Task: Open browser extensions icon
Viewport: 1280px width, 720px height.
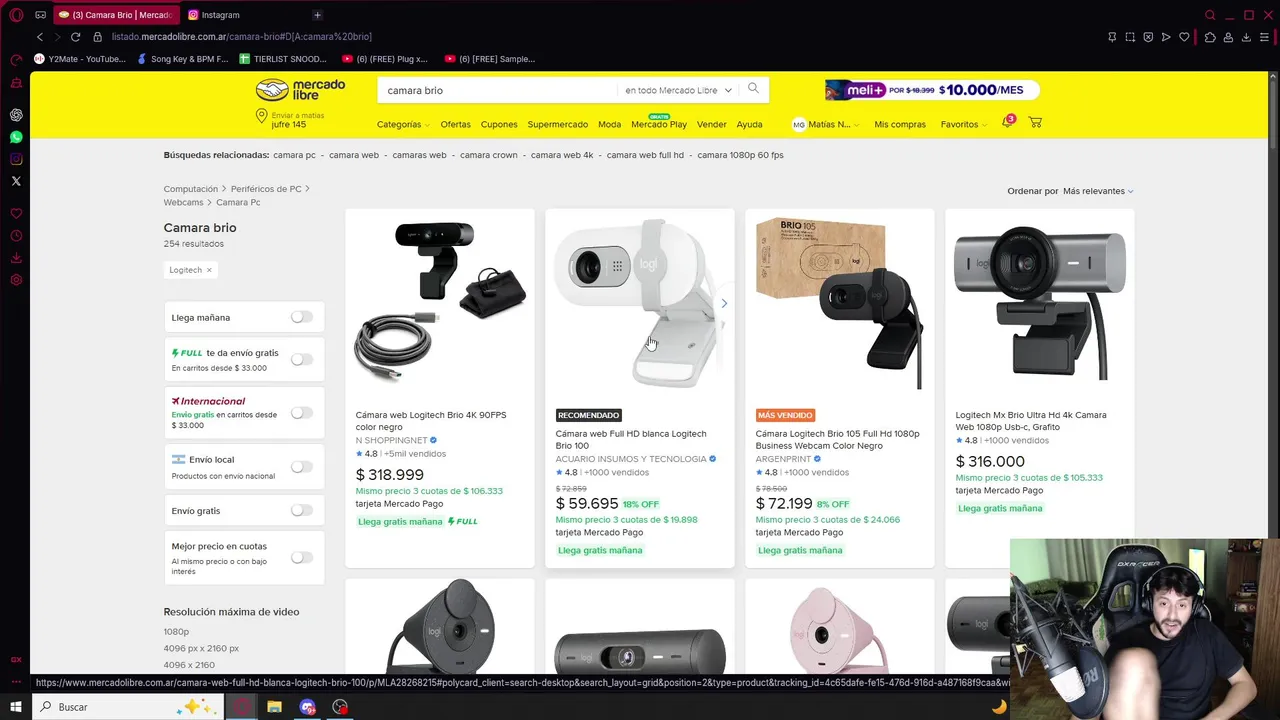Action: (1209, 37)
